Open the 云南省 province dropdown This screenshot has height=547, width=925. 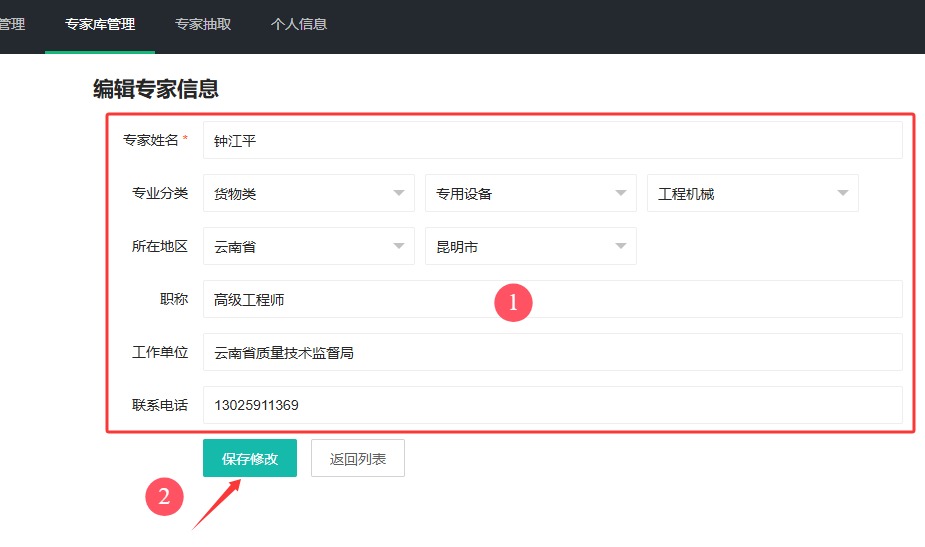pos(309,246)
